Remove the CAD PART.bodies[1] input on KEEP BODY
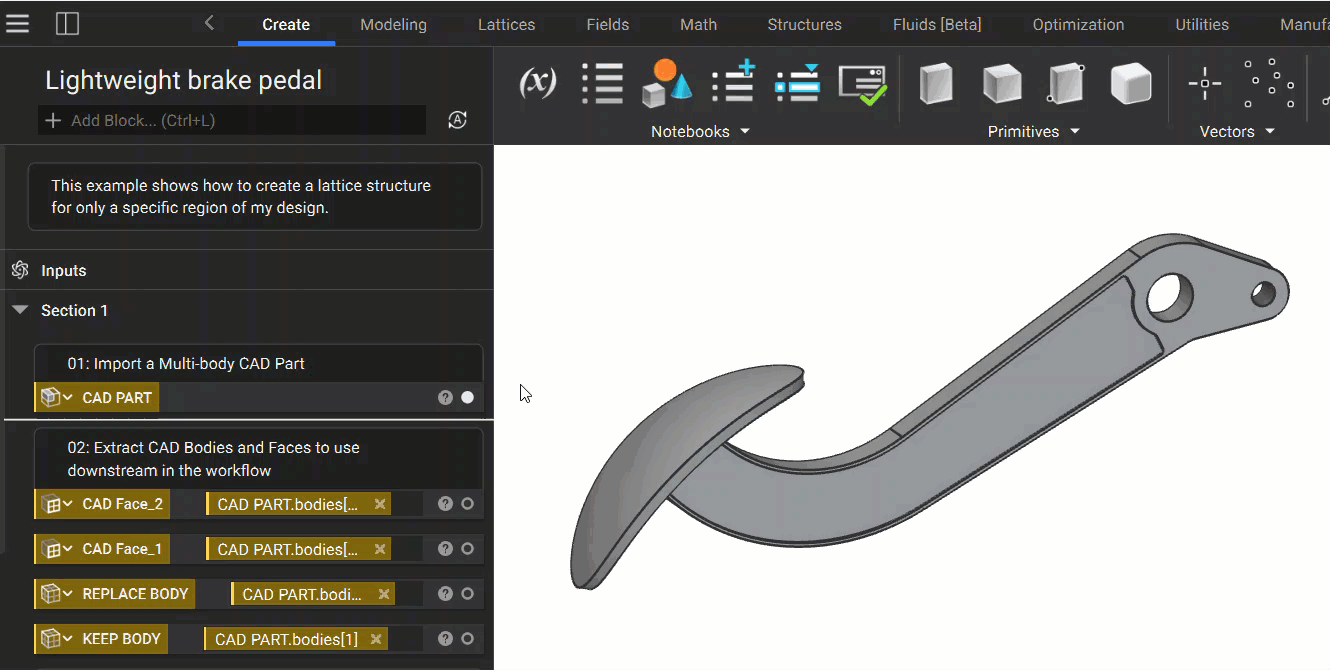 point(376,638)
